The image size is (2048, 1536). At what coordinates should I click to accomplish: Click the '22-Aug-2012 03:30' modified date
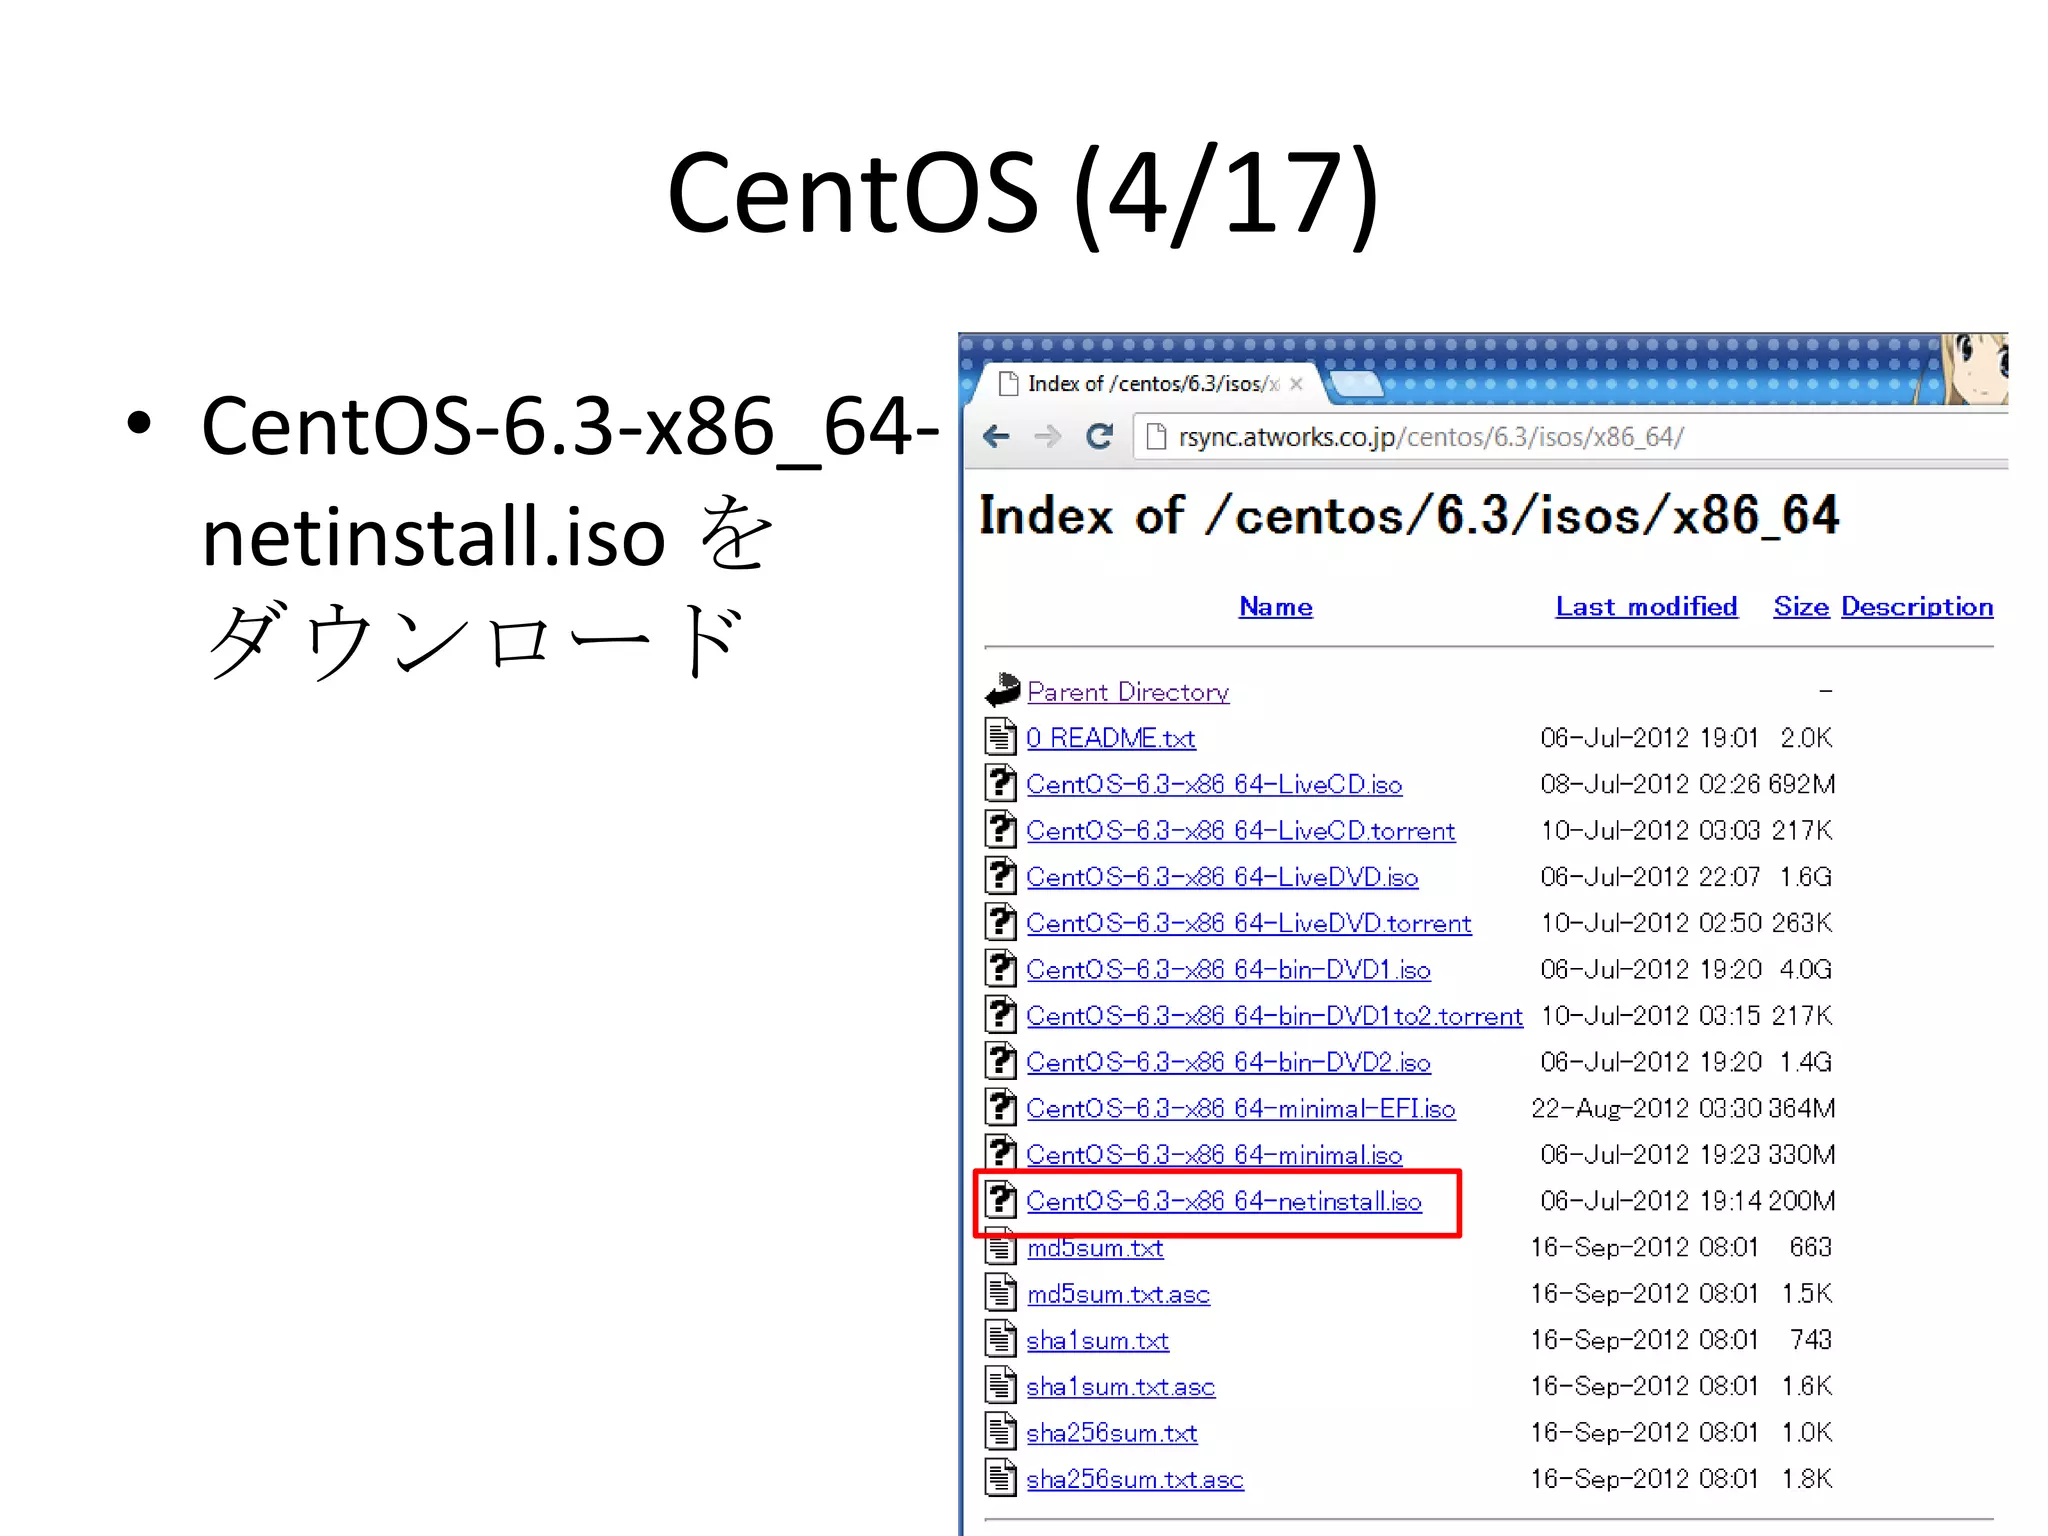tap(1647, 1108)
